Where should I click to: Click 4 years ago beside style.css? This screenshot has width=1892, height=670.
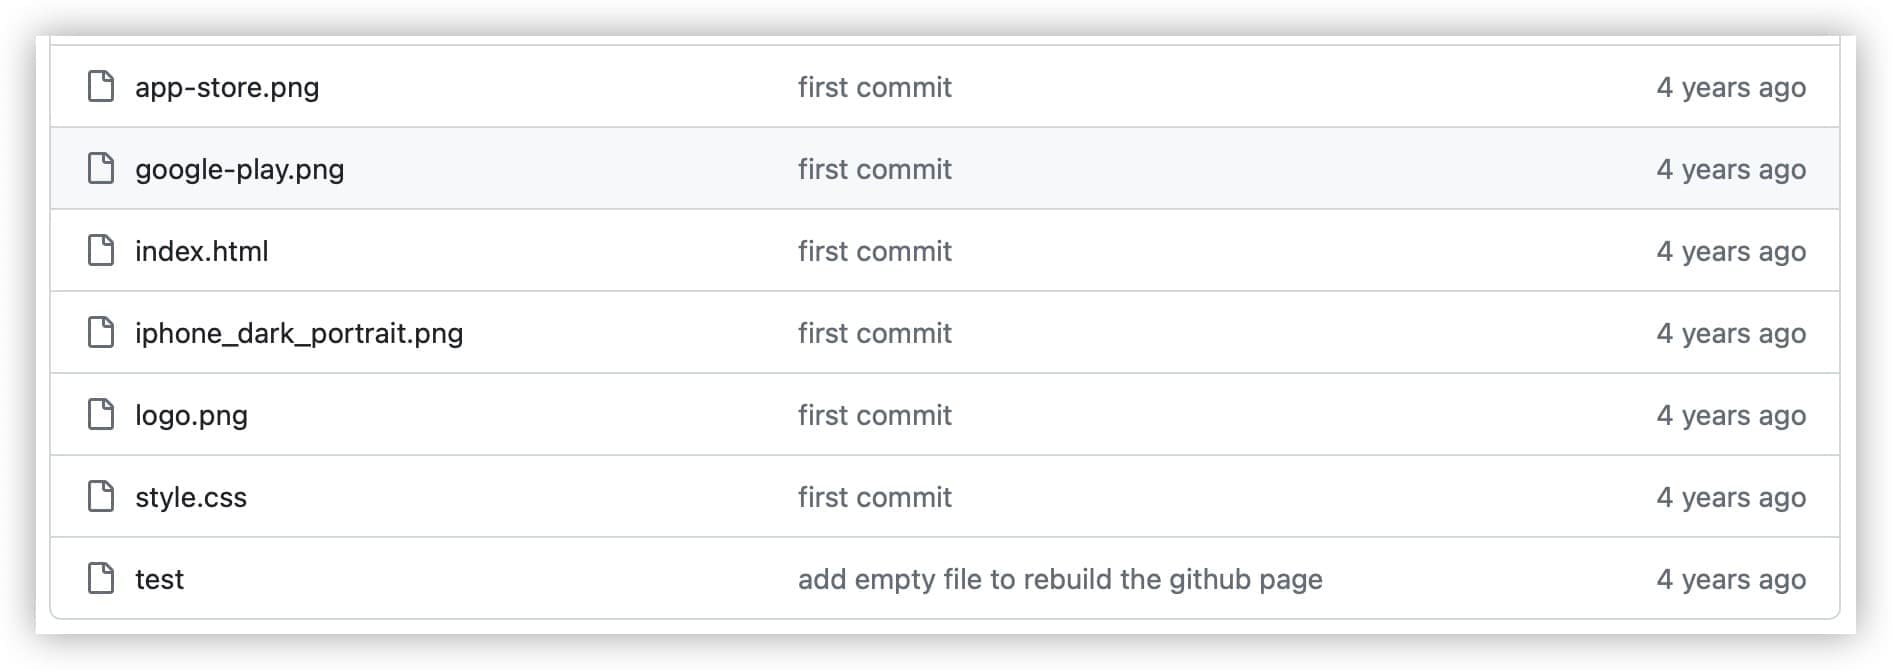(x=1731, y=497)
